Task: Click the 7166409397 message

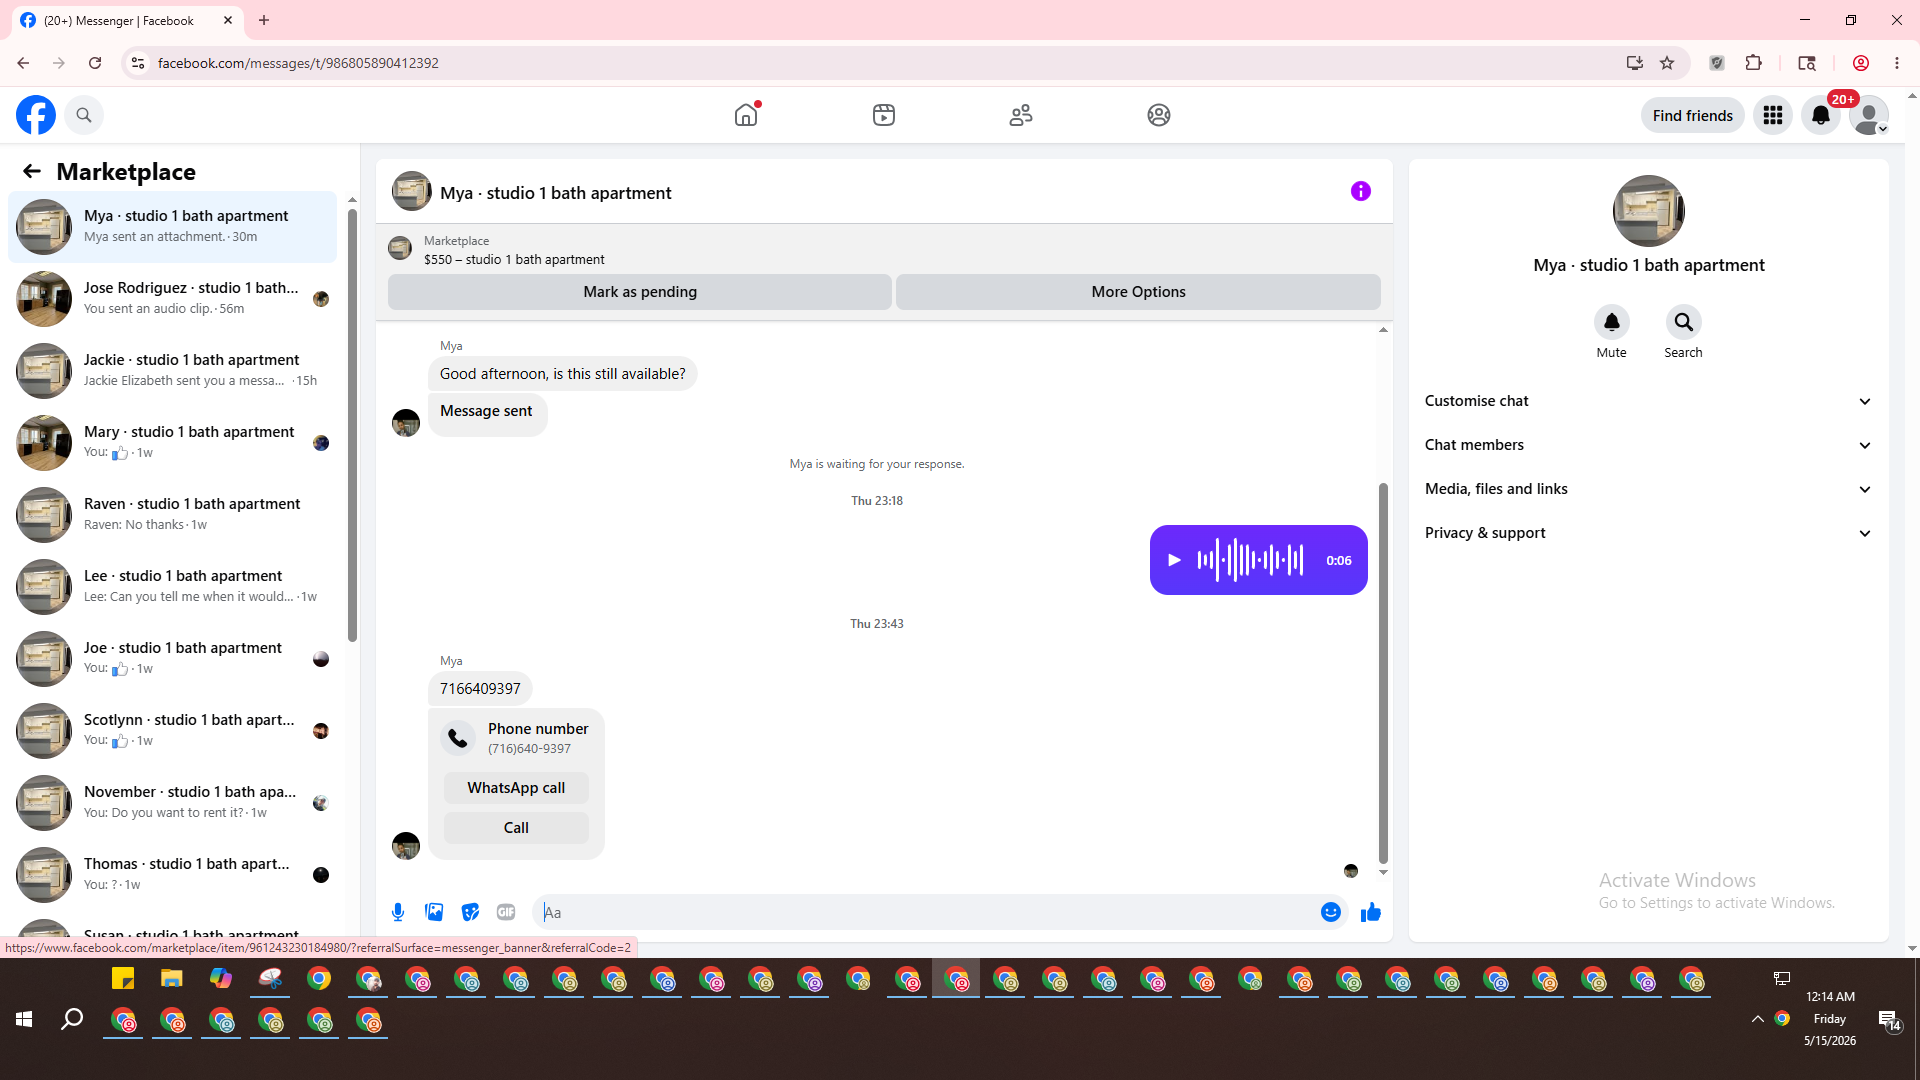Action: [x=480, y=689]
